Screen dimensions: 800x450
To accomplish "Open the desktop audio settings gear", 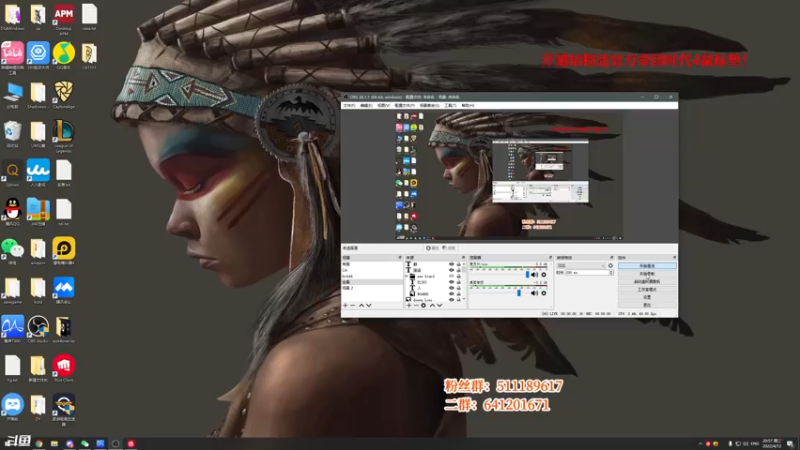I will pos(544,293).
